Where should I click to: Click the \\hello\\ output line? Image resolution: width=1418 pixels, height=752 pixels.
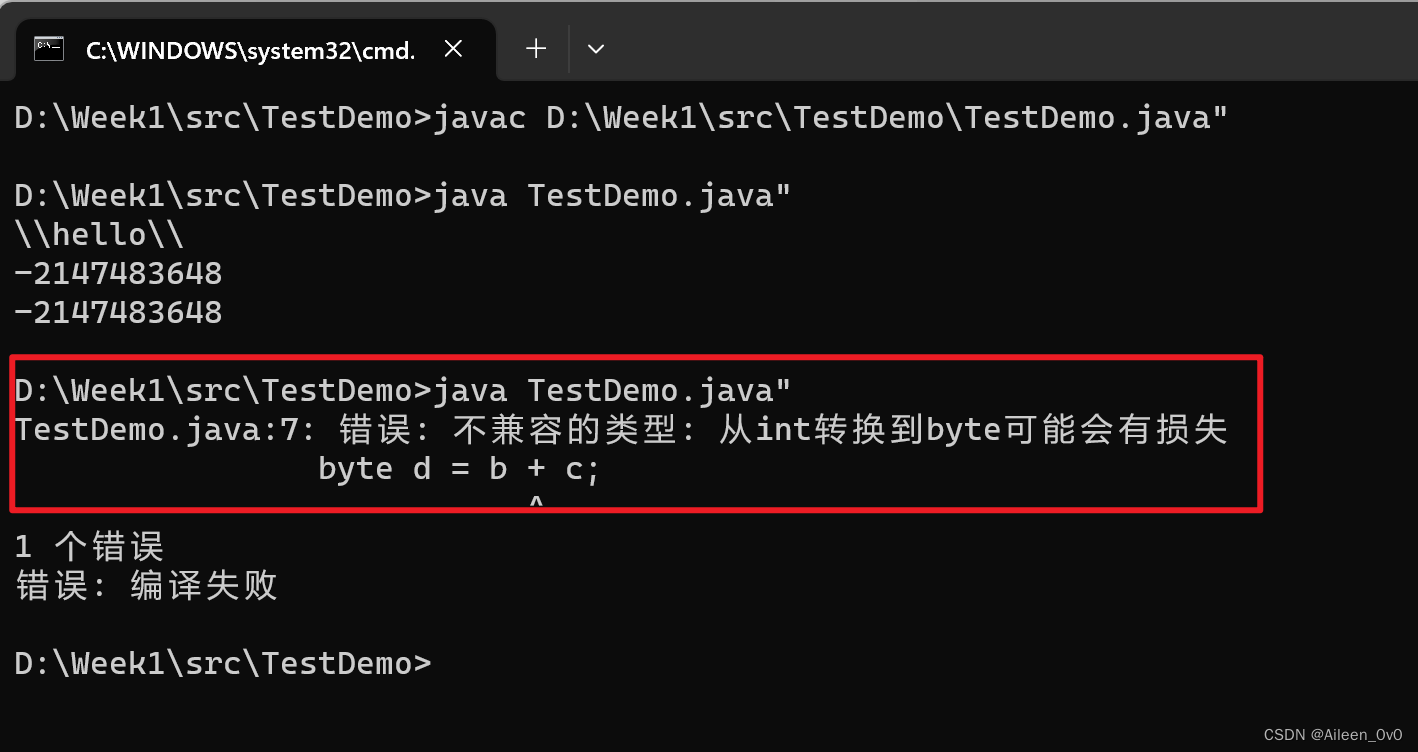(x=99, y=234)
